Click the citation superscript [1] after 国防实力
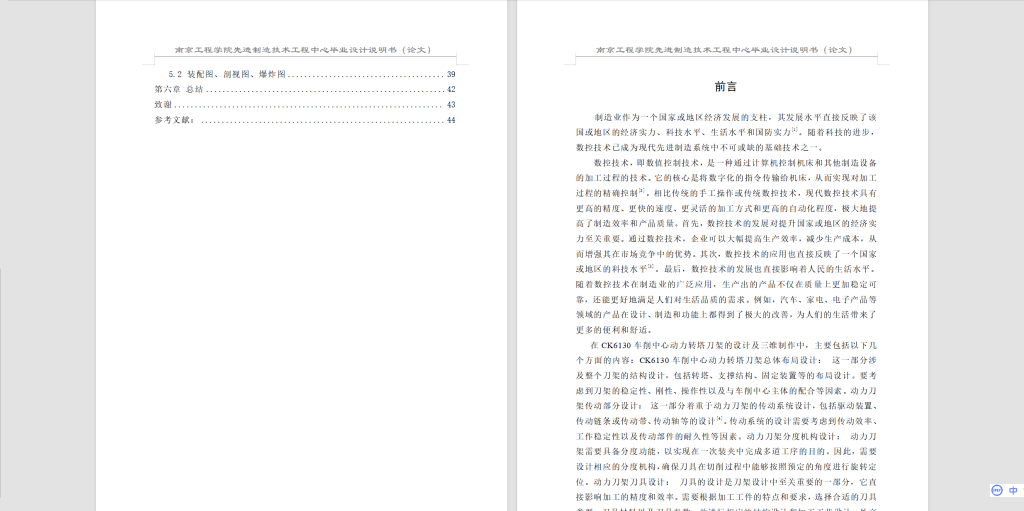Screen dimensions: 1024x511 coord(795,130)
